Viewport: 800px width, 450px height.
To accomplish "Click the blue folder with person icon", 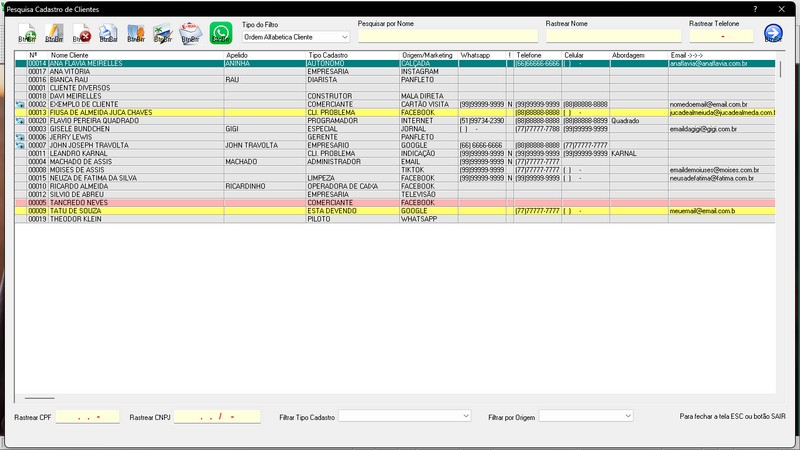I will pos(136,33).
